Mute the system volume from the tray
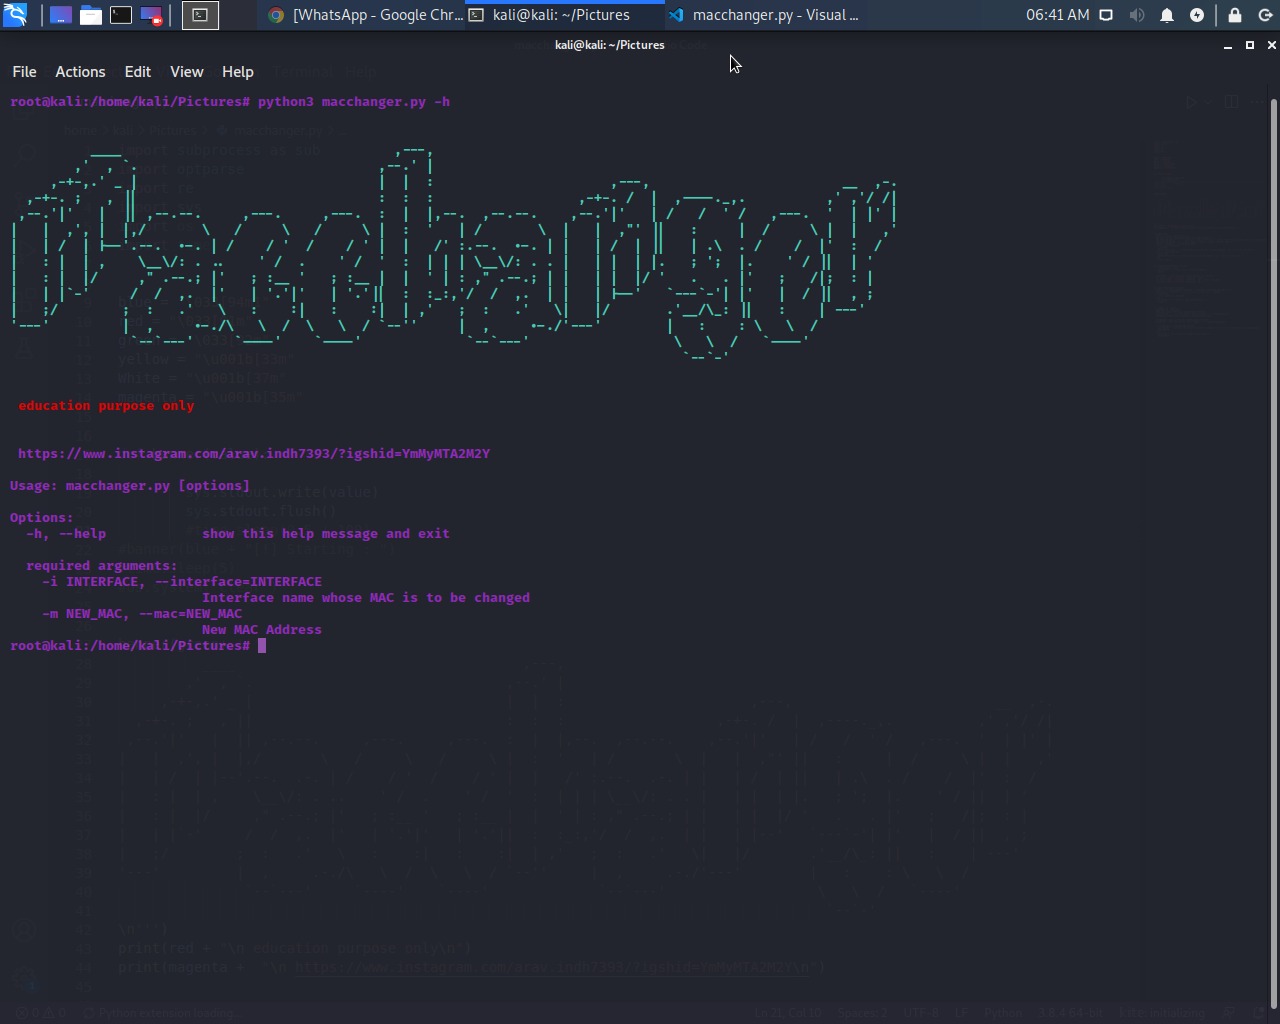 click(1138, 14)
